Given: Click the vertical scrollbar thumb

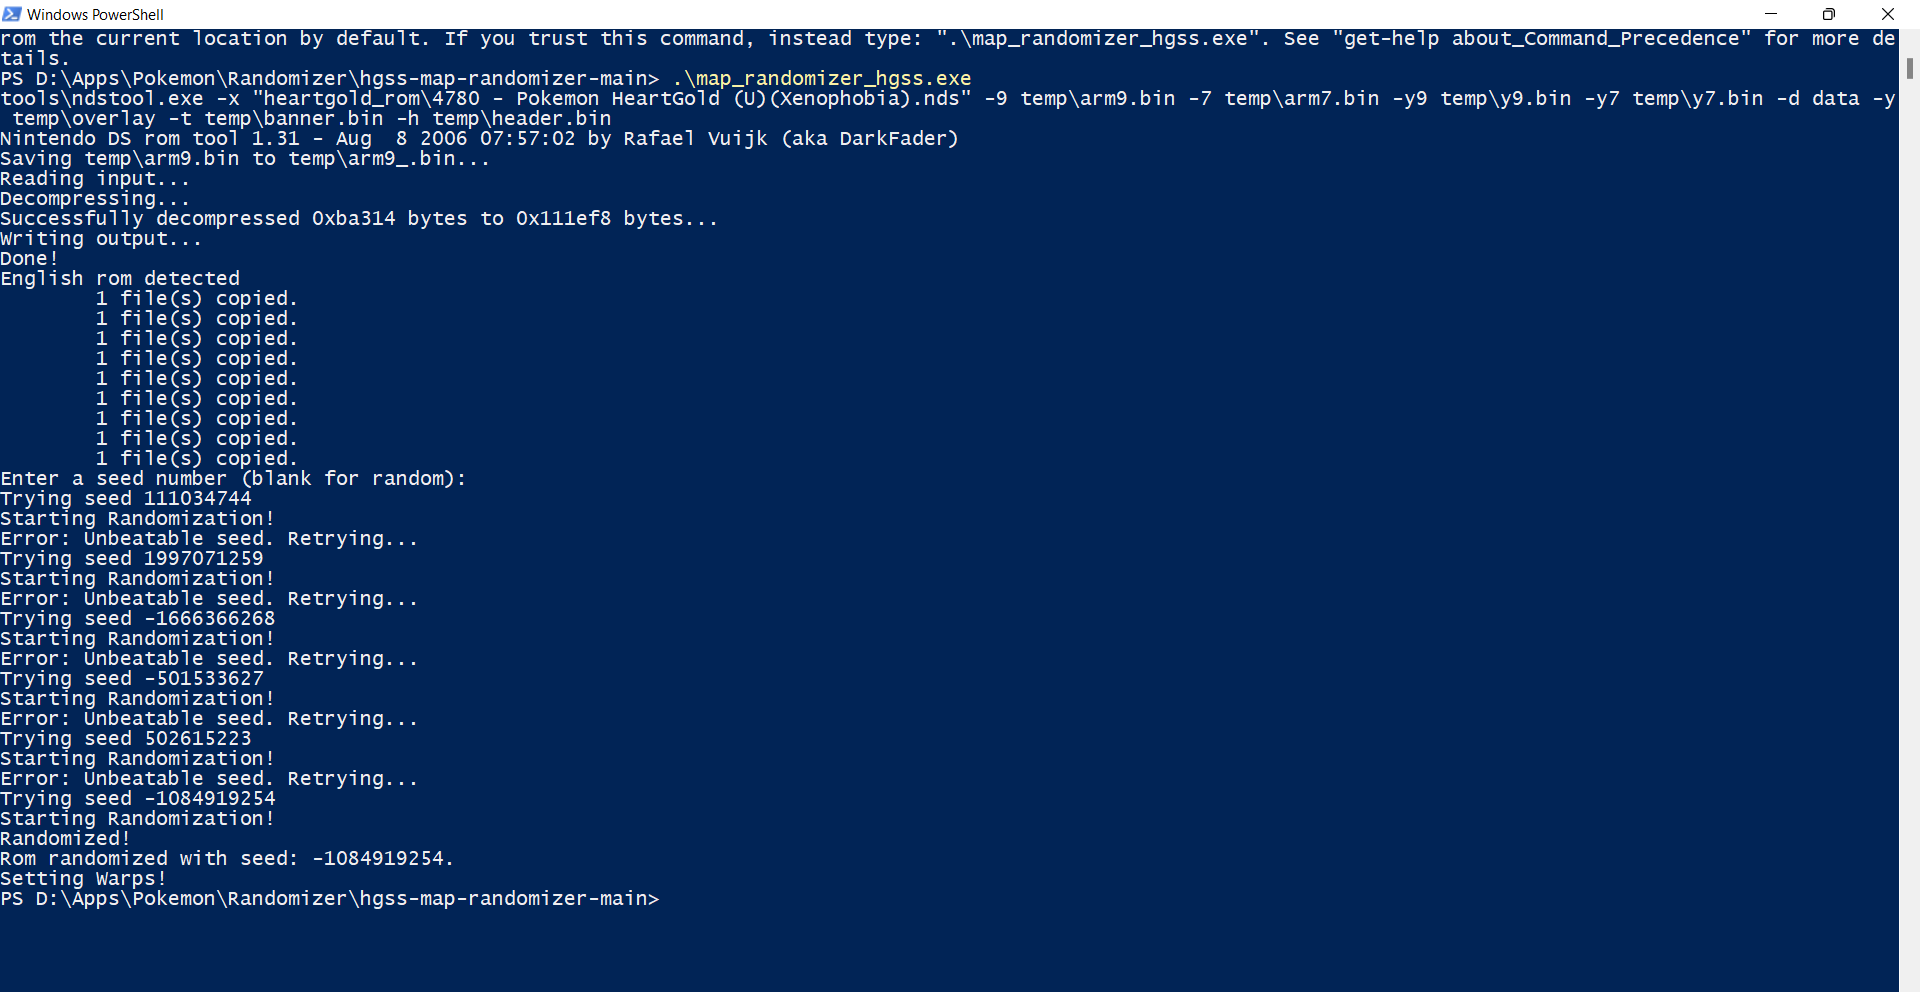Looking at the screenshot, I should 1911,70.
